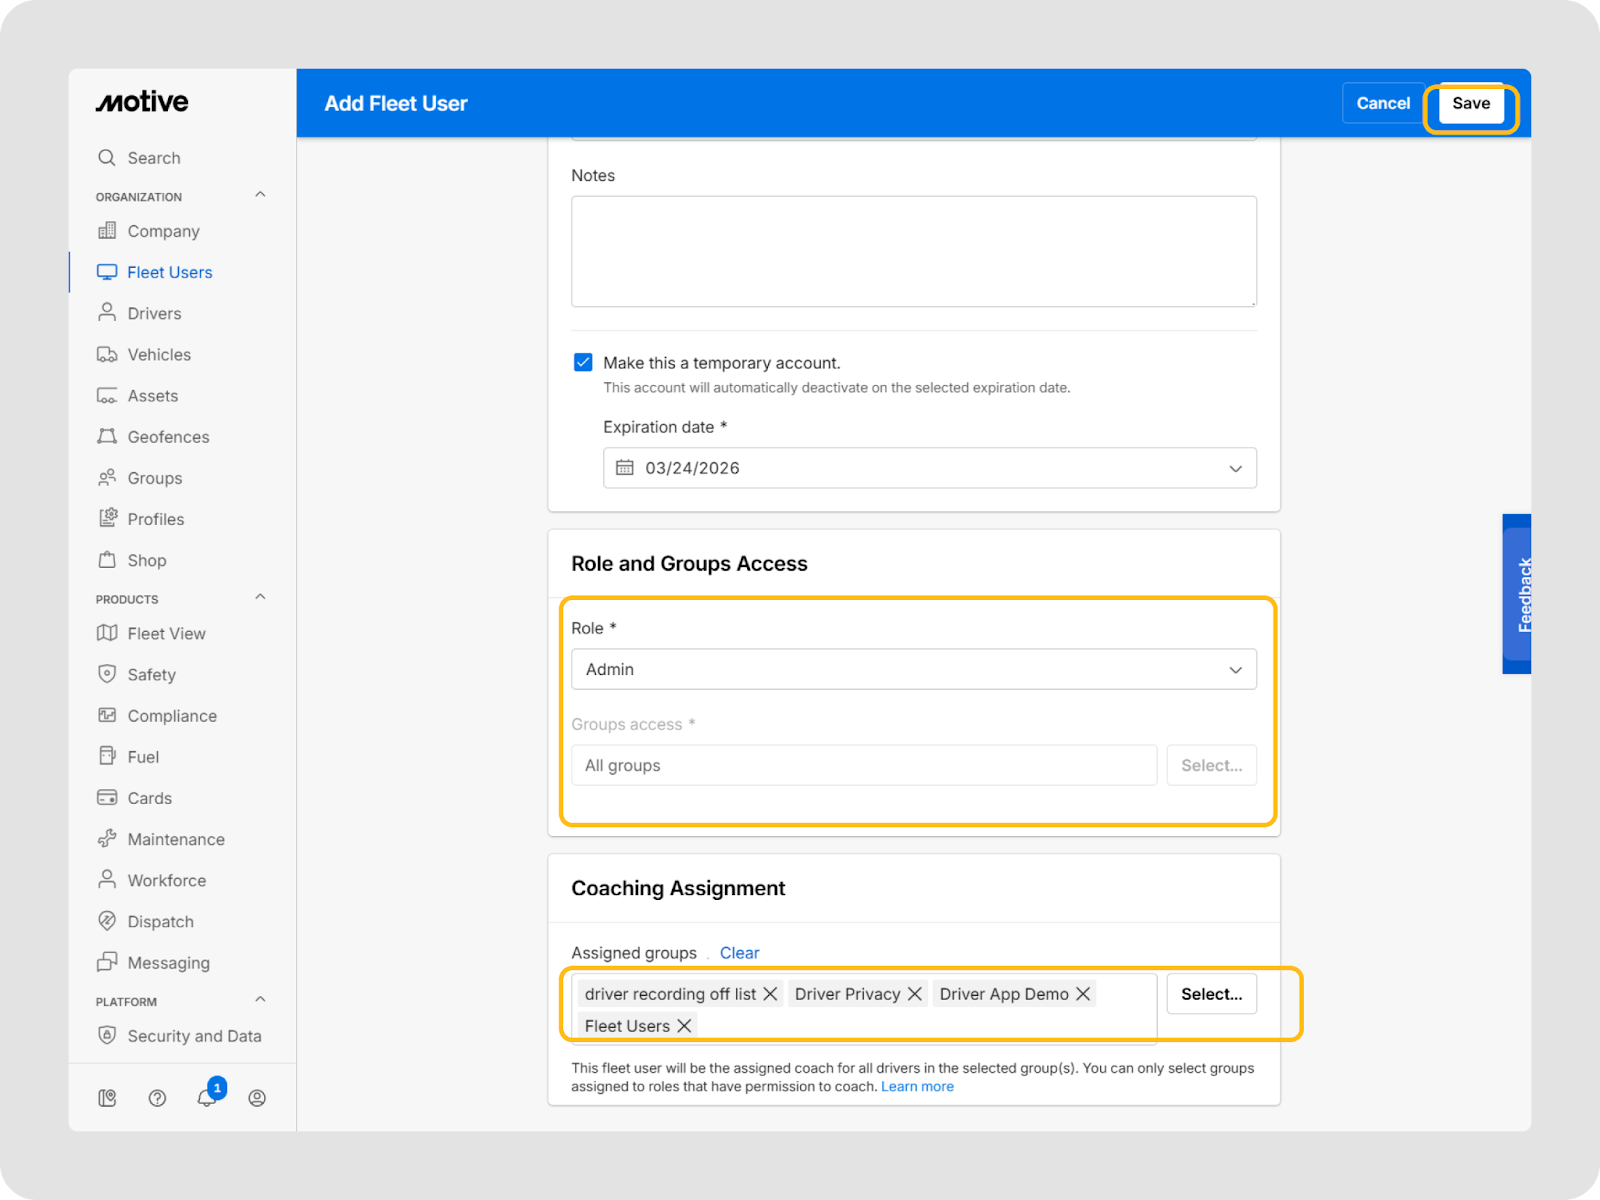This screenshot has width=1600, height=1200.
Task: Go to Drivers in the sidebar
Action: point(154,313)
